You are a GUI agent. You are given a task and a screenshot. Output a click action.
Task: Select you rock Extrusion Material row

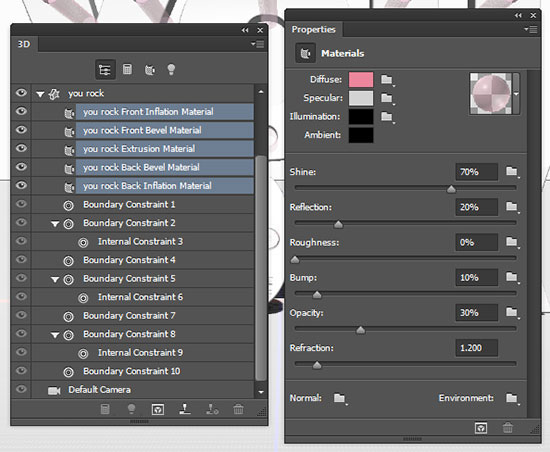(165, 149)
